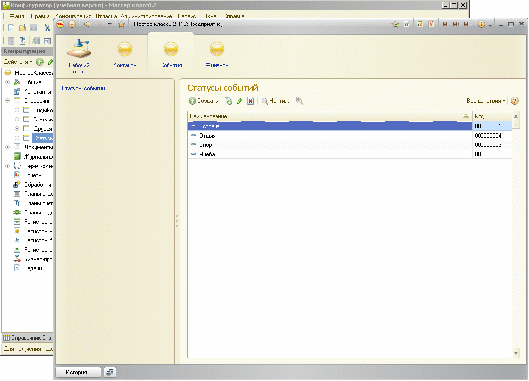Copy selected item with add-copy icon
Viewport: 529px width, 381px height.
[x=228, y=101]
